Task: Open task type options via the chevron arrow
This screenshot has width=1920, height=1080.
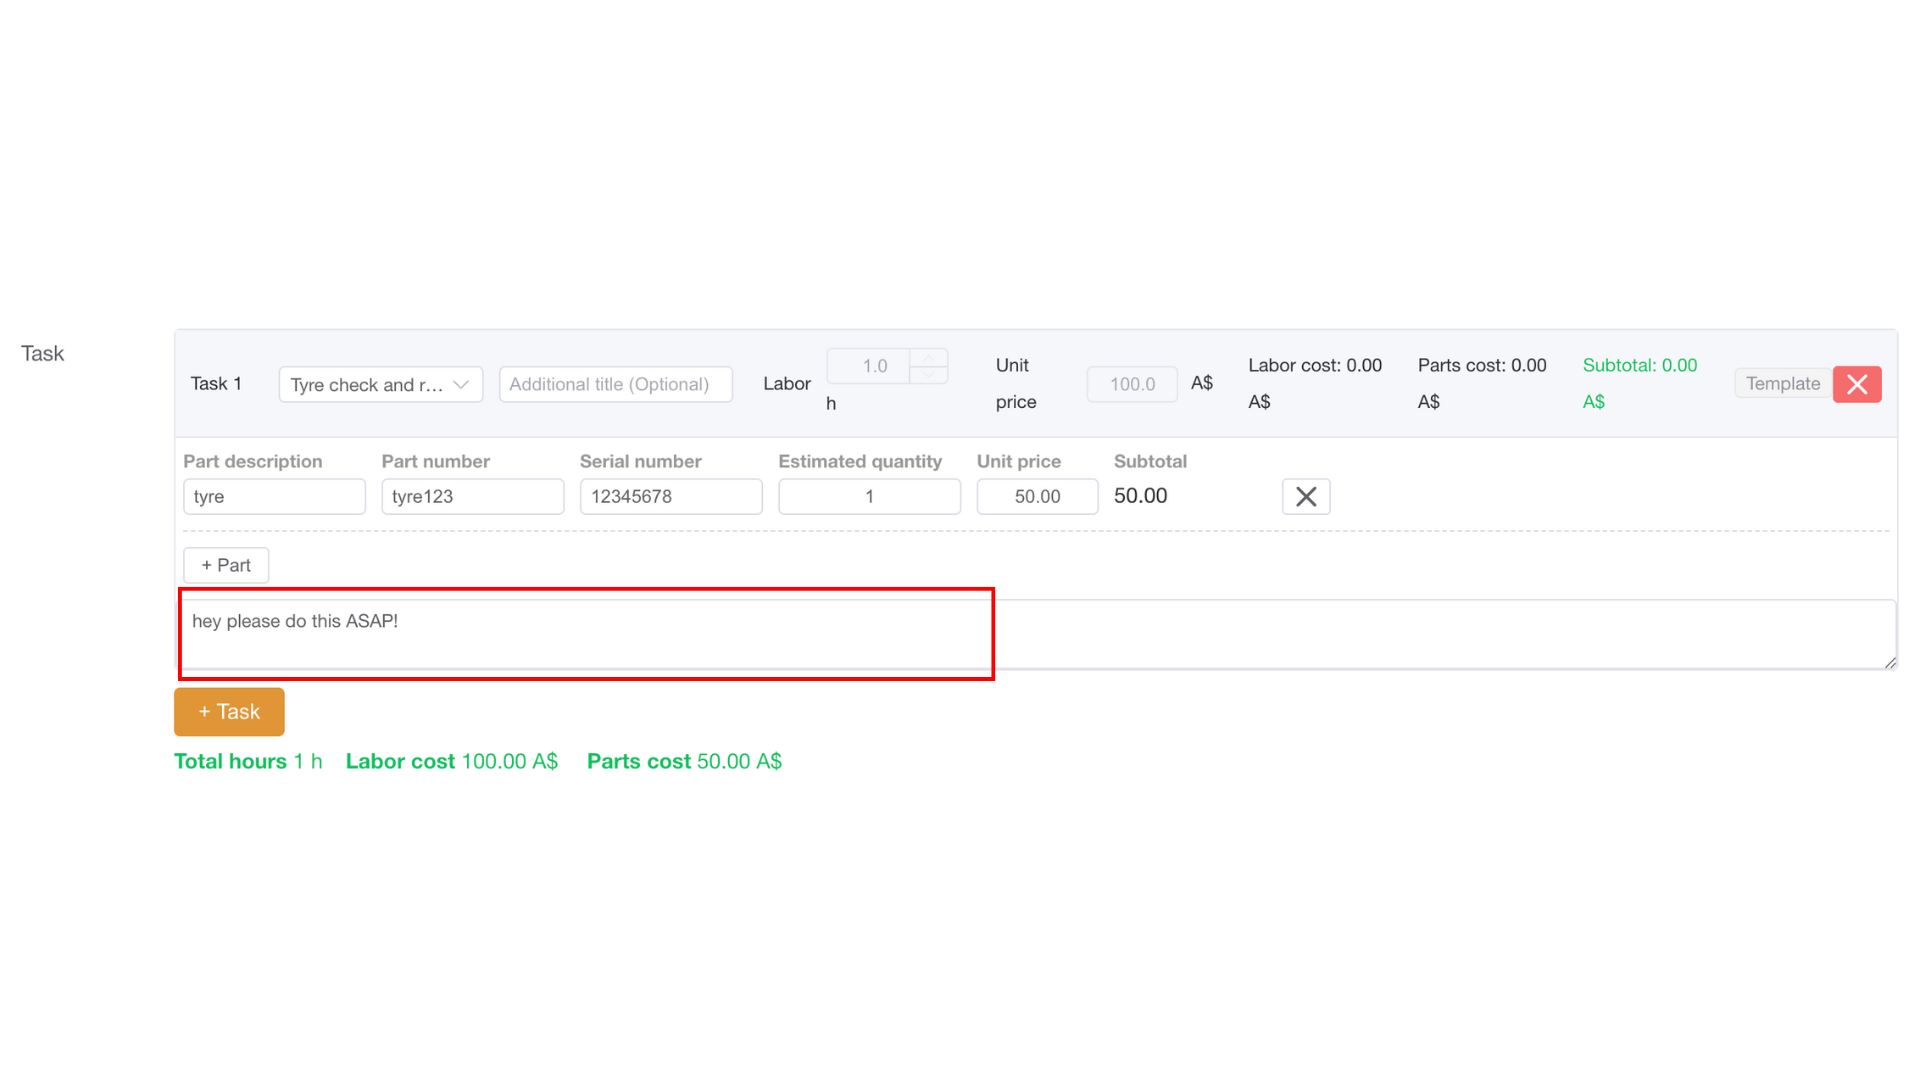Action: (x=461, y=384)
